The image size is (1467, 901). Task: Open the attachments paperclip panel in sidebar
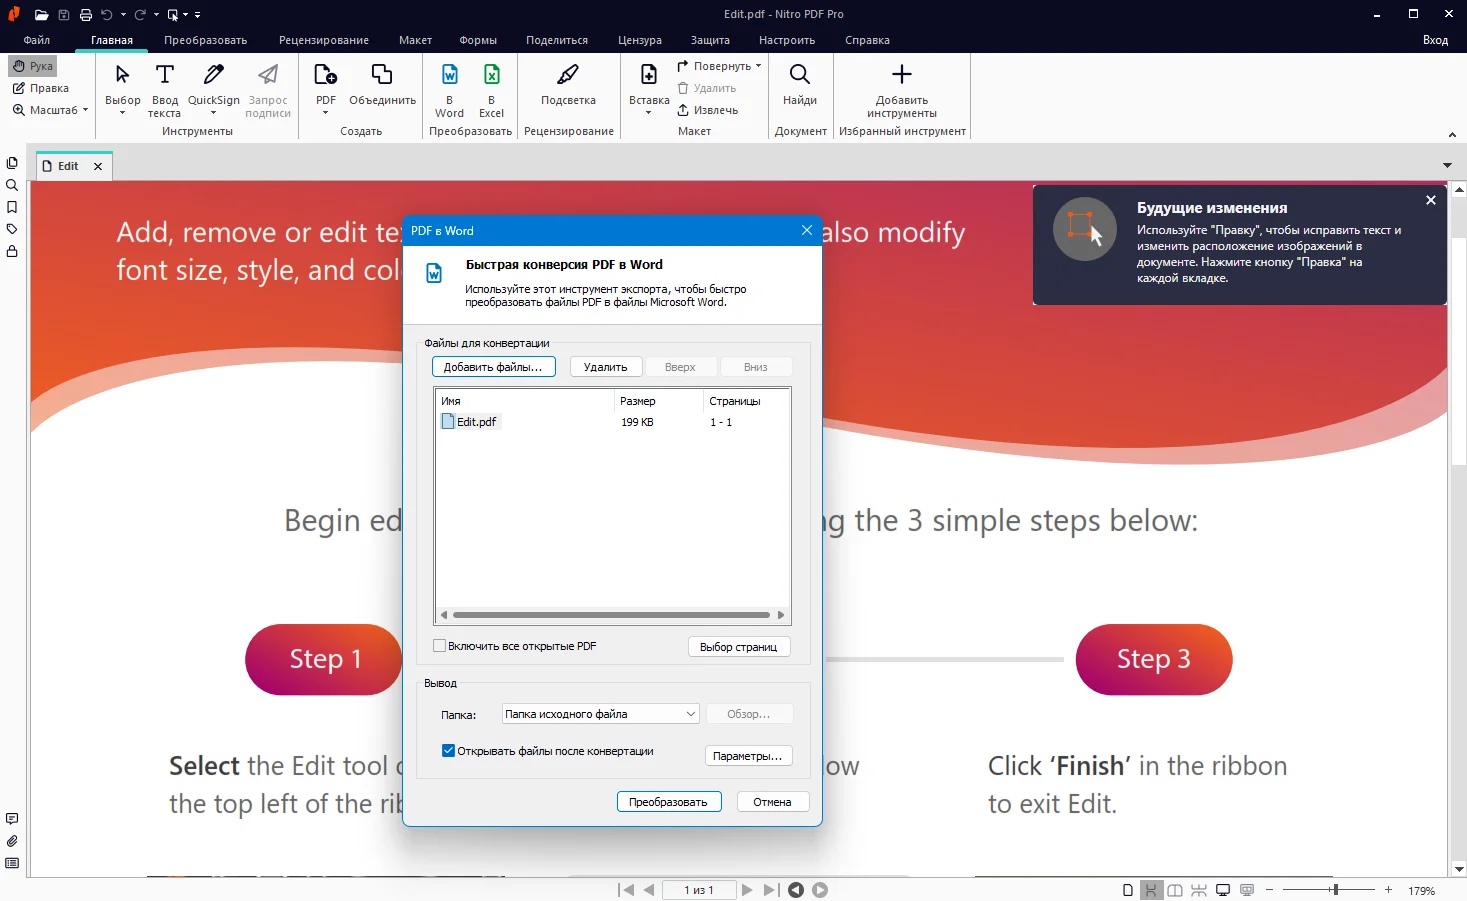click(12, 841)
